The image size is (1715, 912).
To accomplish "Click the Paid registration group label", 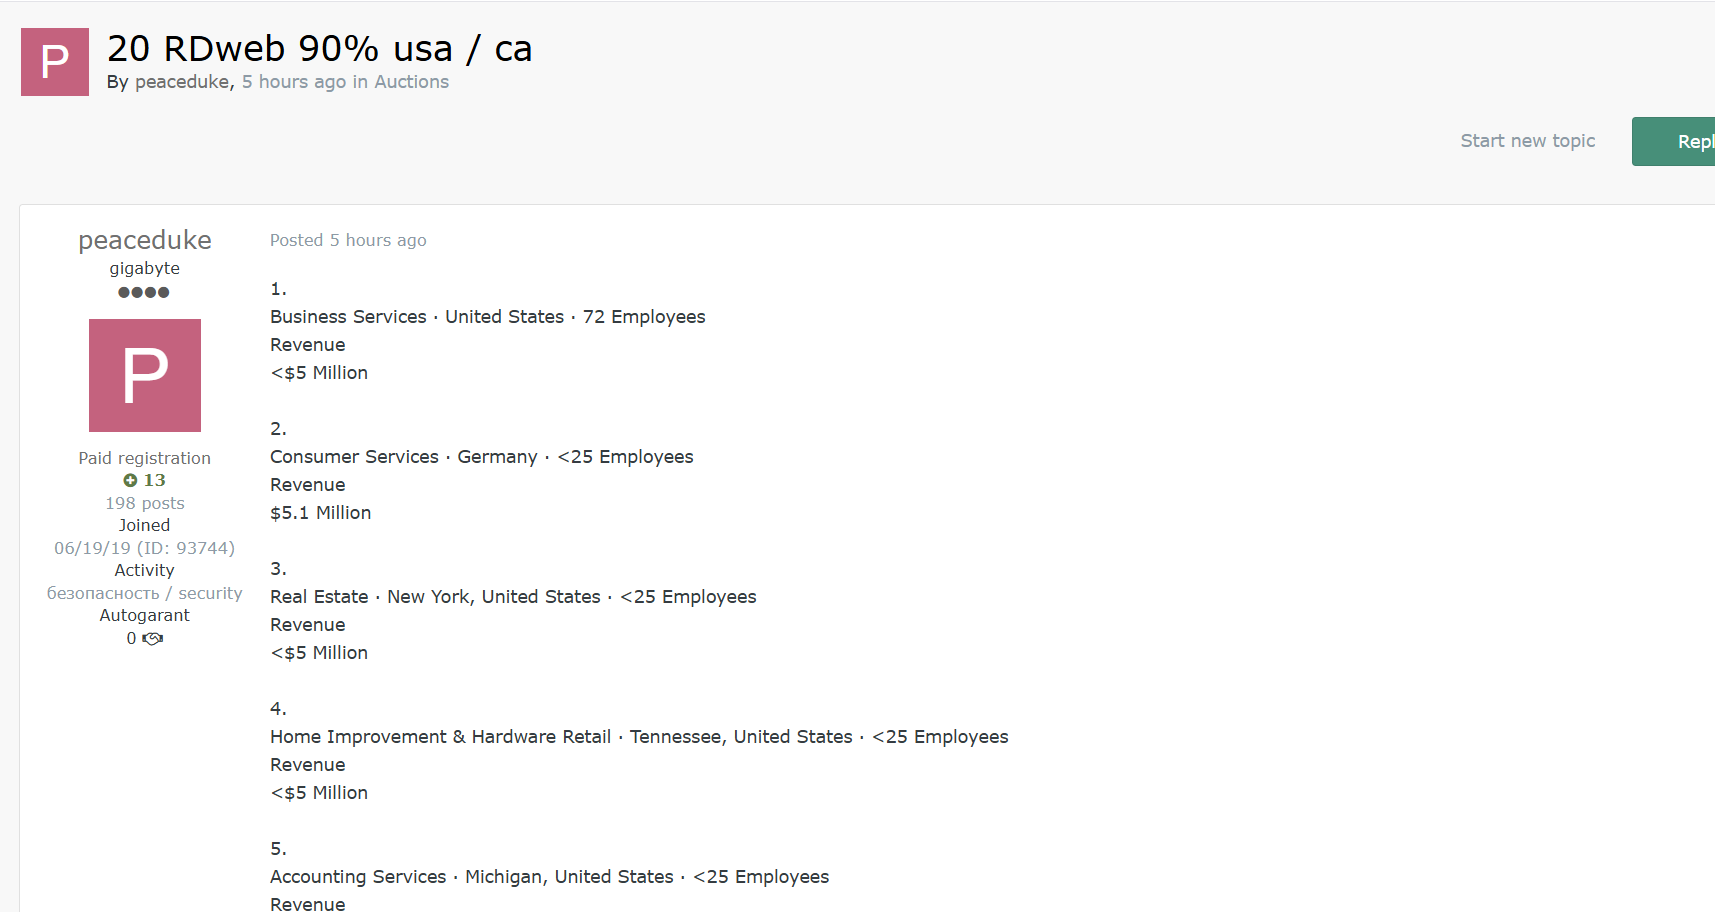I will coord(145,458).
